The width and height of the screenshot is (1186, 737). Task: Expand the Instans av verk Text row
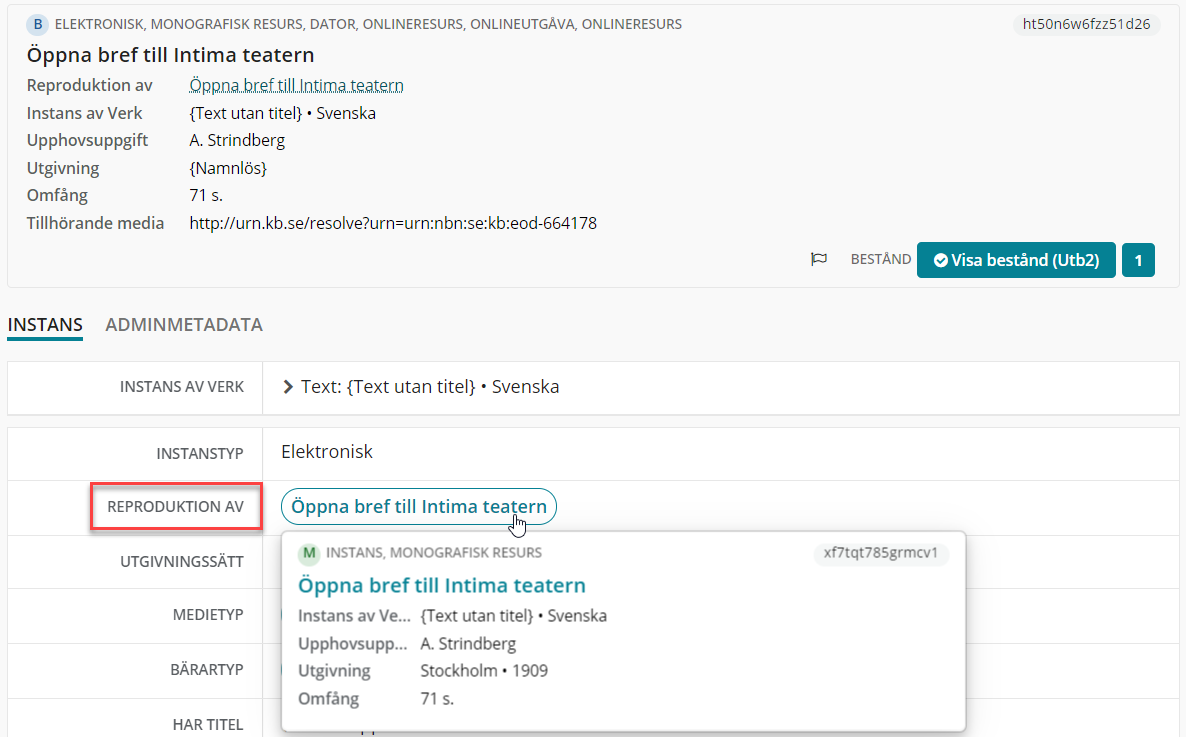point(287,387)
